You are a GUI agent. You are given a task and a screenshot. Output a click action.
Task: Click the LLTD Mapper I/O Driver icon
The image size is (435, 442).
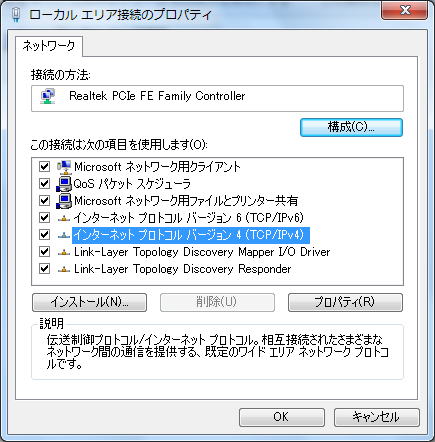point(64,252)
